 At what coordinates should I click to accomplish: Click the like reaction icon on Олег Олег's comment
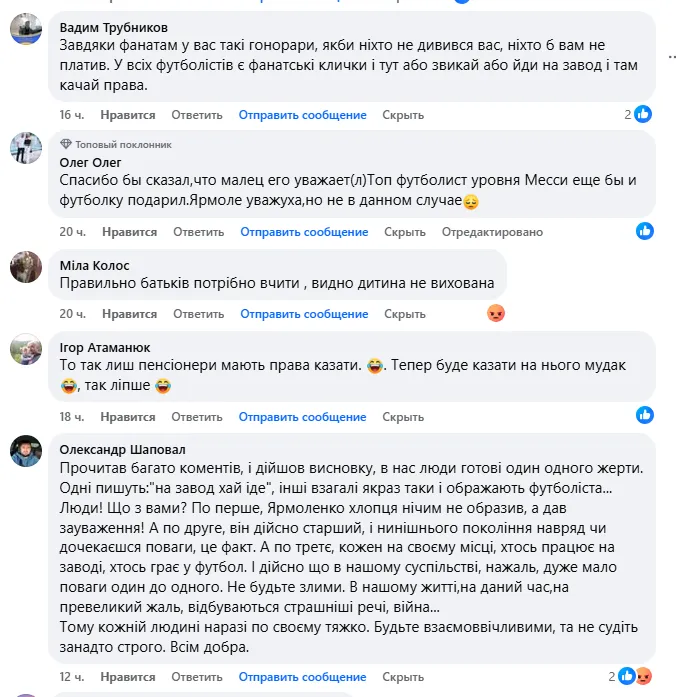tap(645, 231)
